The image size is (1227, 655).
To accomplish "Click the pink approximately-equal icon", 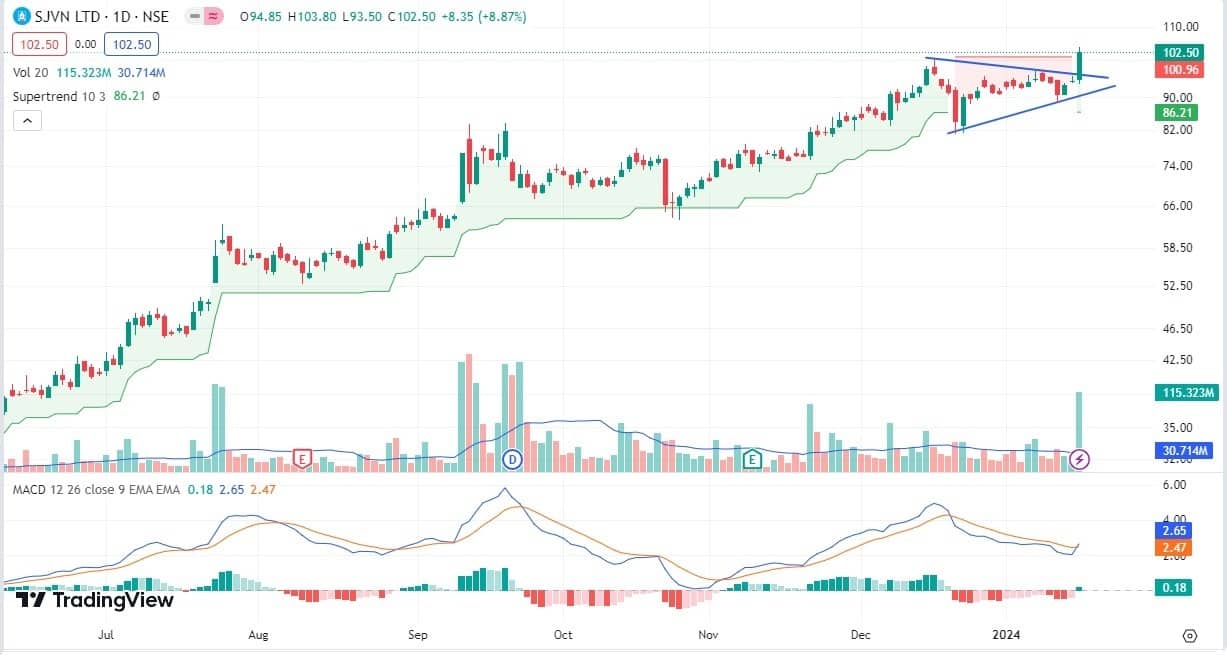I will (212, 17).
